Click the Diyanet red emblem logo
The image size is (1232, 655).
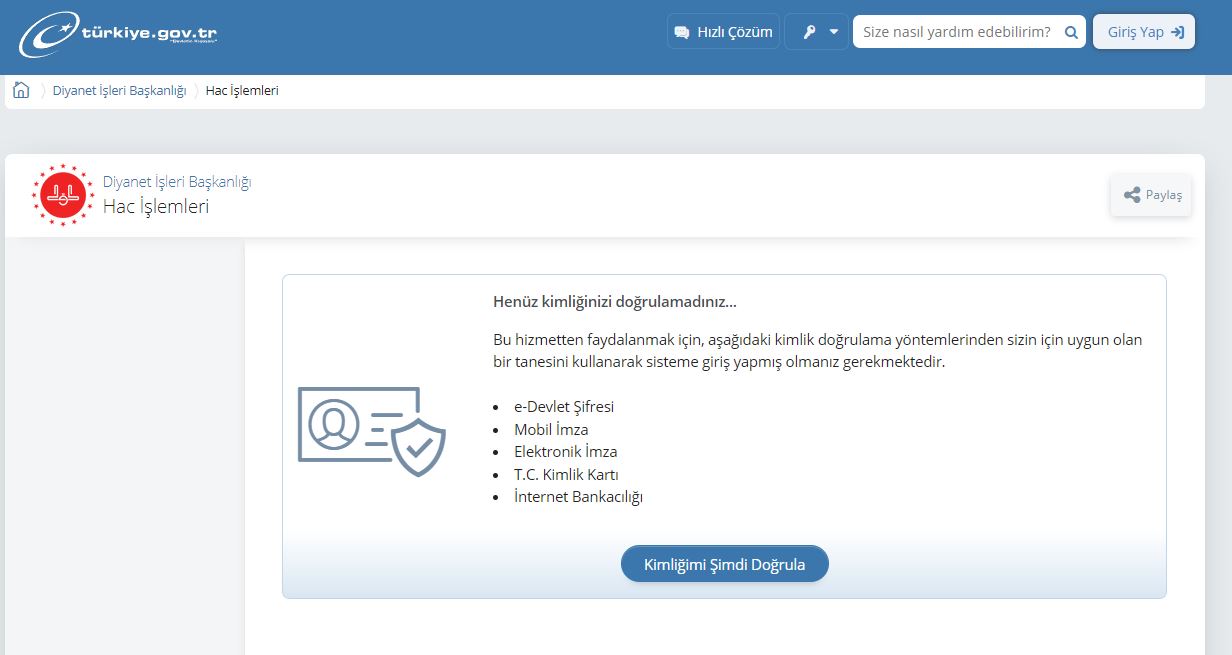(x=62, y=195)
